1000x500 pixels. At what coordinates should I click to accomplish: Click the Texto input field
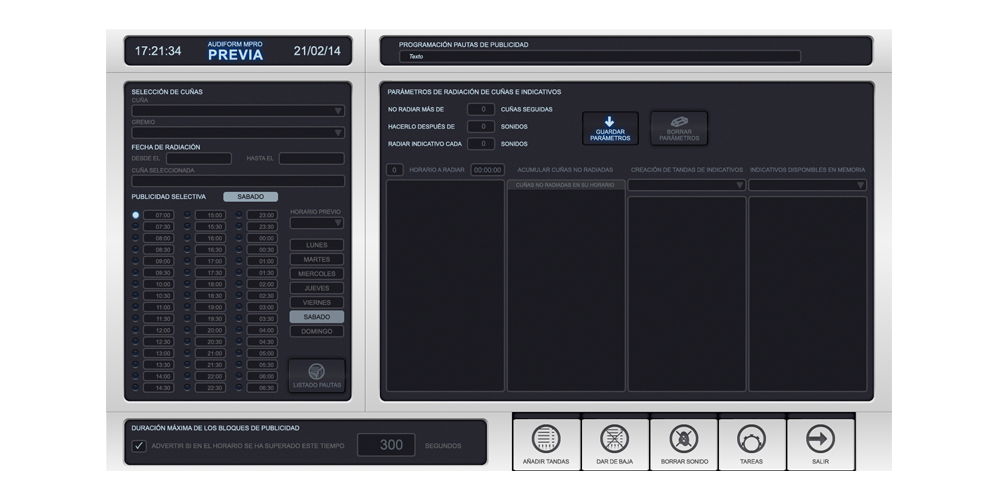point(600,56)
